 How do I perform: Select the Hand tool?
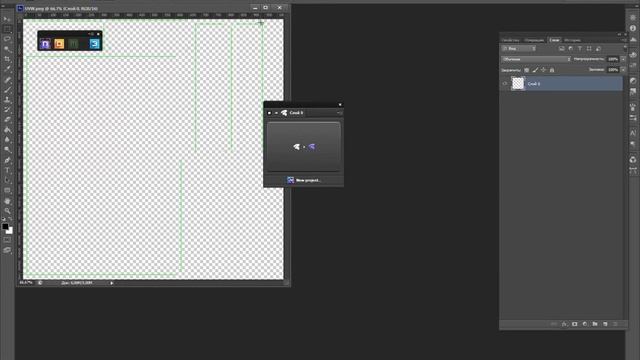coord(7,201)
